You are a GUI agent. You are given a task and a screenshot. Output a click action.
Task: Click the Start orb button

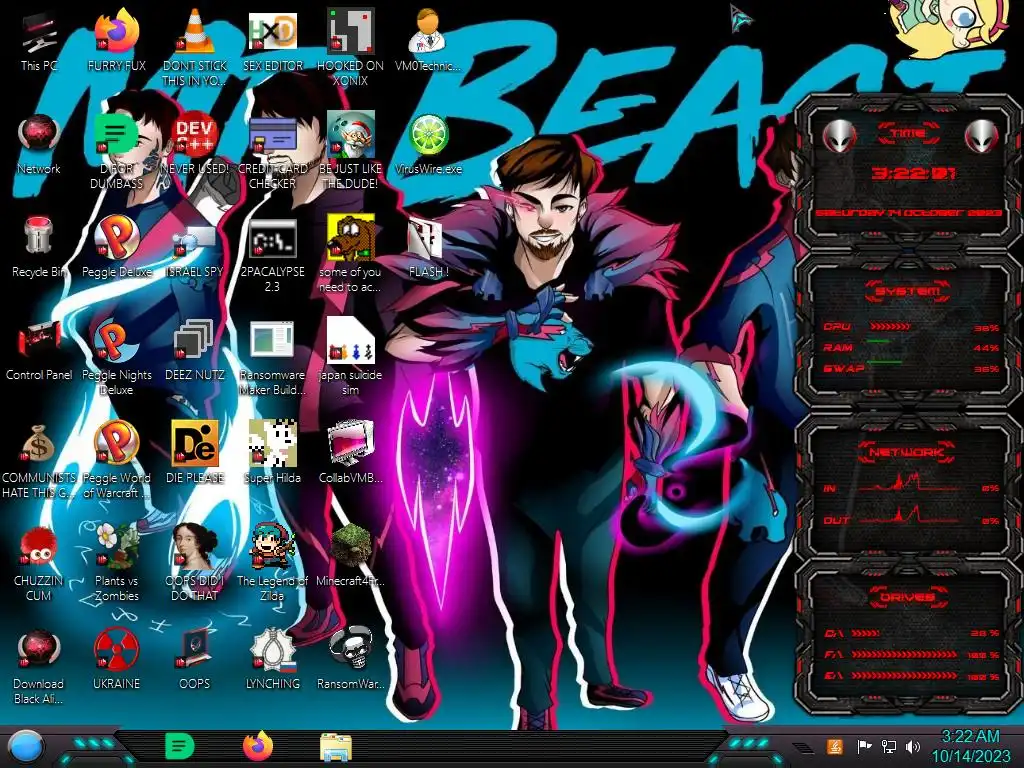tap(26, 747)
